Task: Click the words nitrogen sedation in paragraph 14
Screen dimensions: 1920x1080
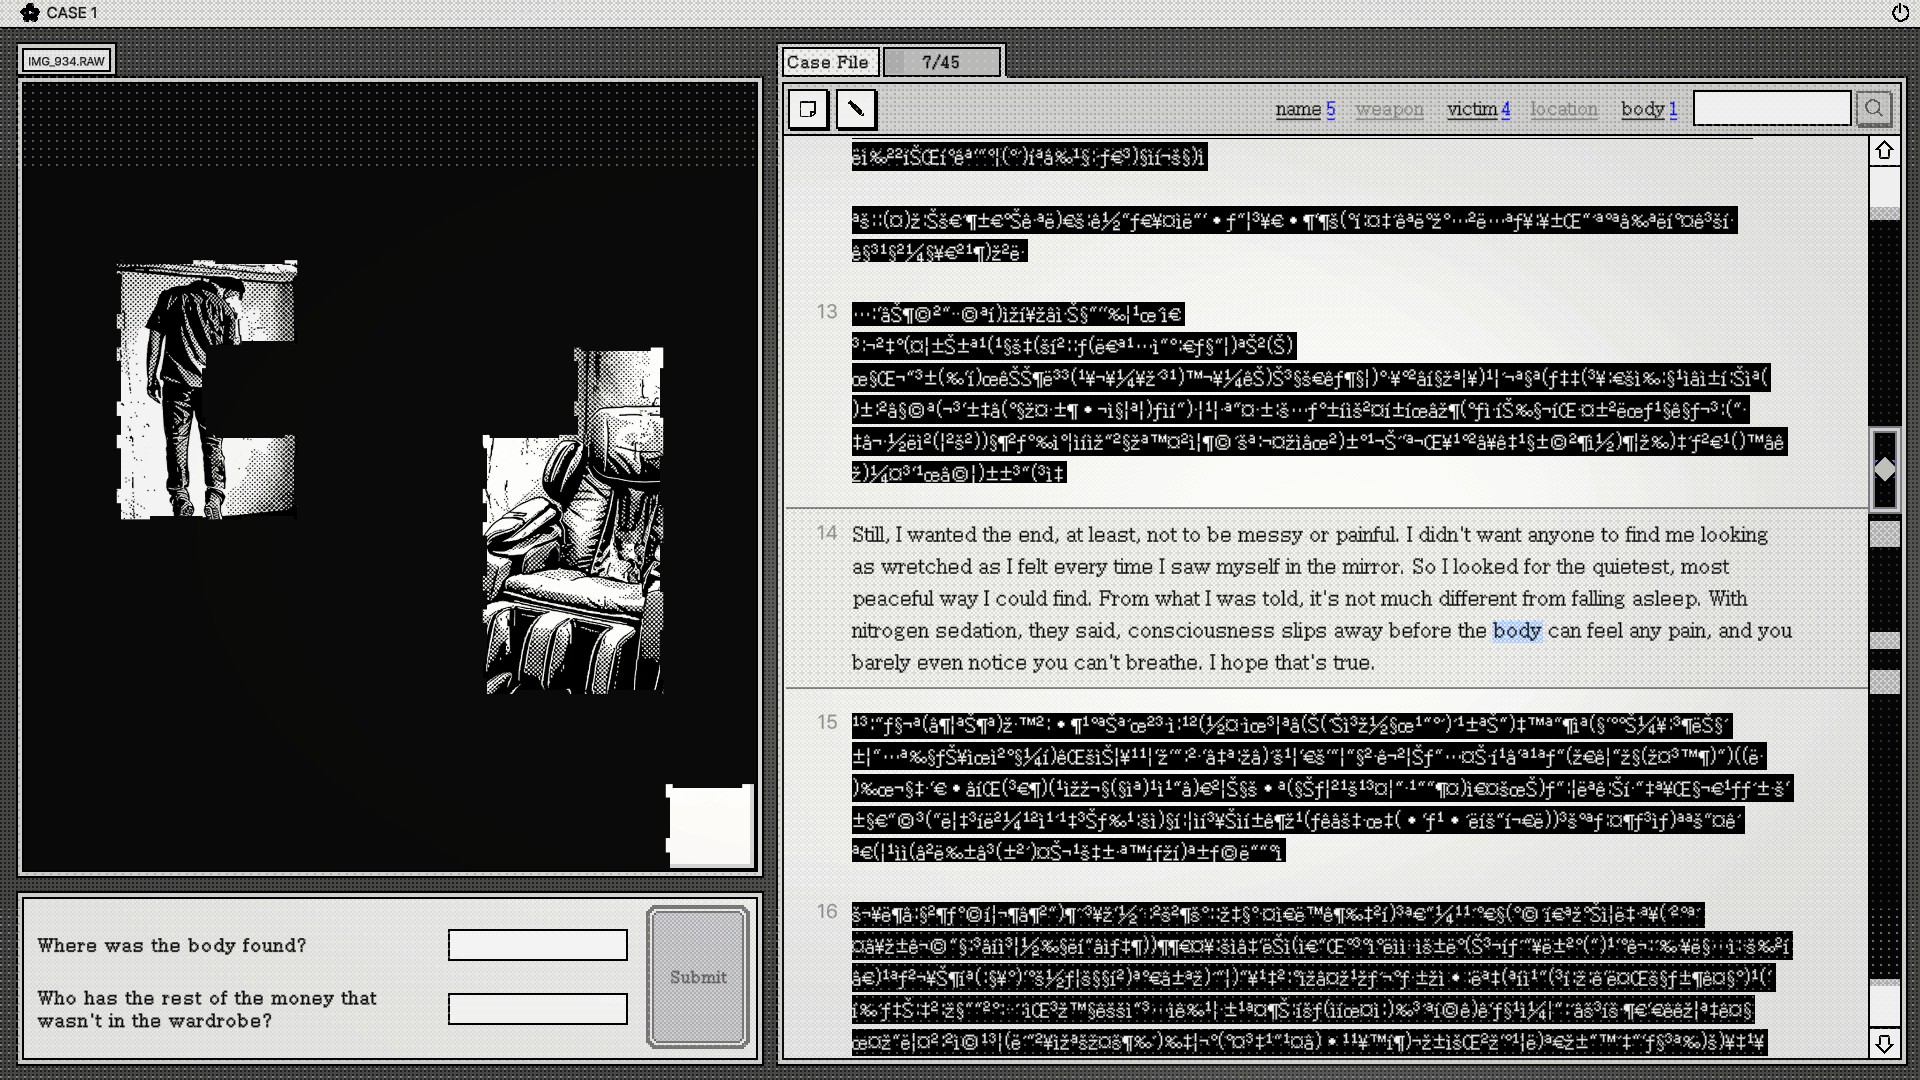Action: click(x=934, y=630)
